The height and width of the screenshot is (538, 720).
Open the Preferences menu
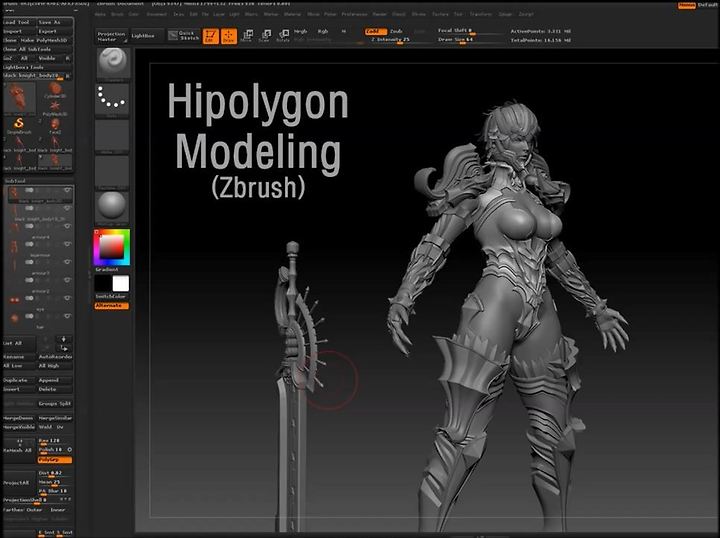354,14
